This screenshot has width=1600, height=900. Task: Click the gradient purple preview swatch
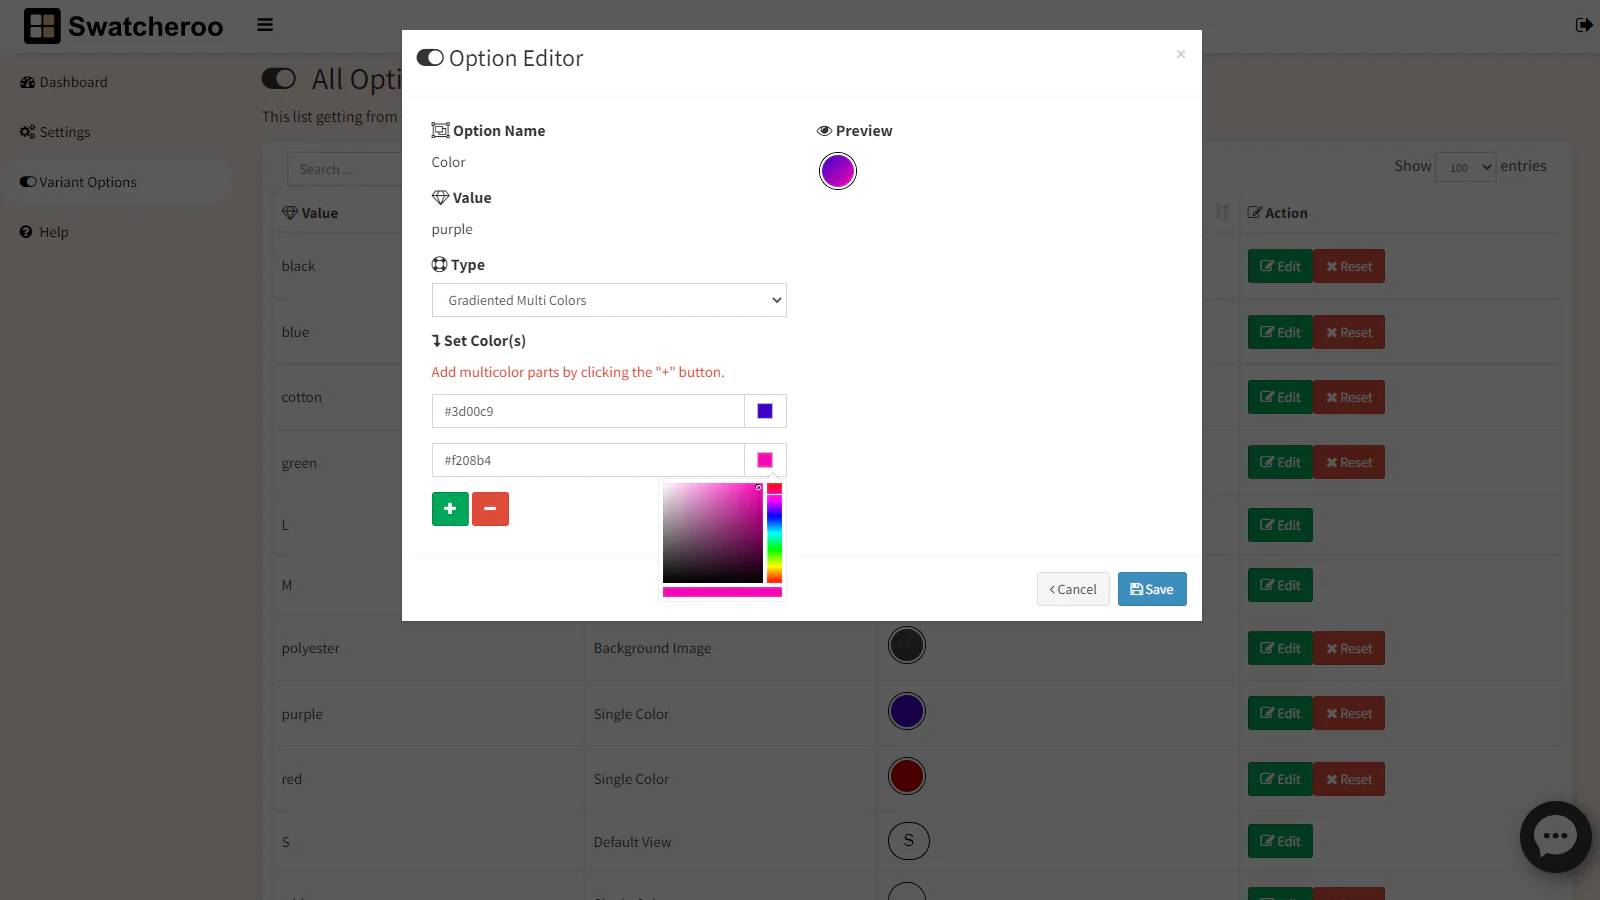(x=838, y=171)
